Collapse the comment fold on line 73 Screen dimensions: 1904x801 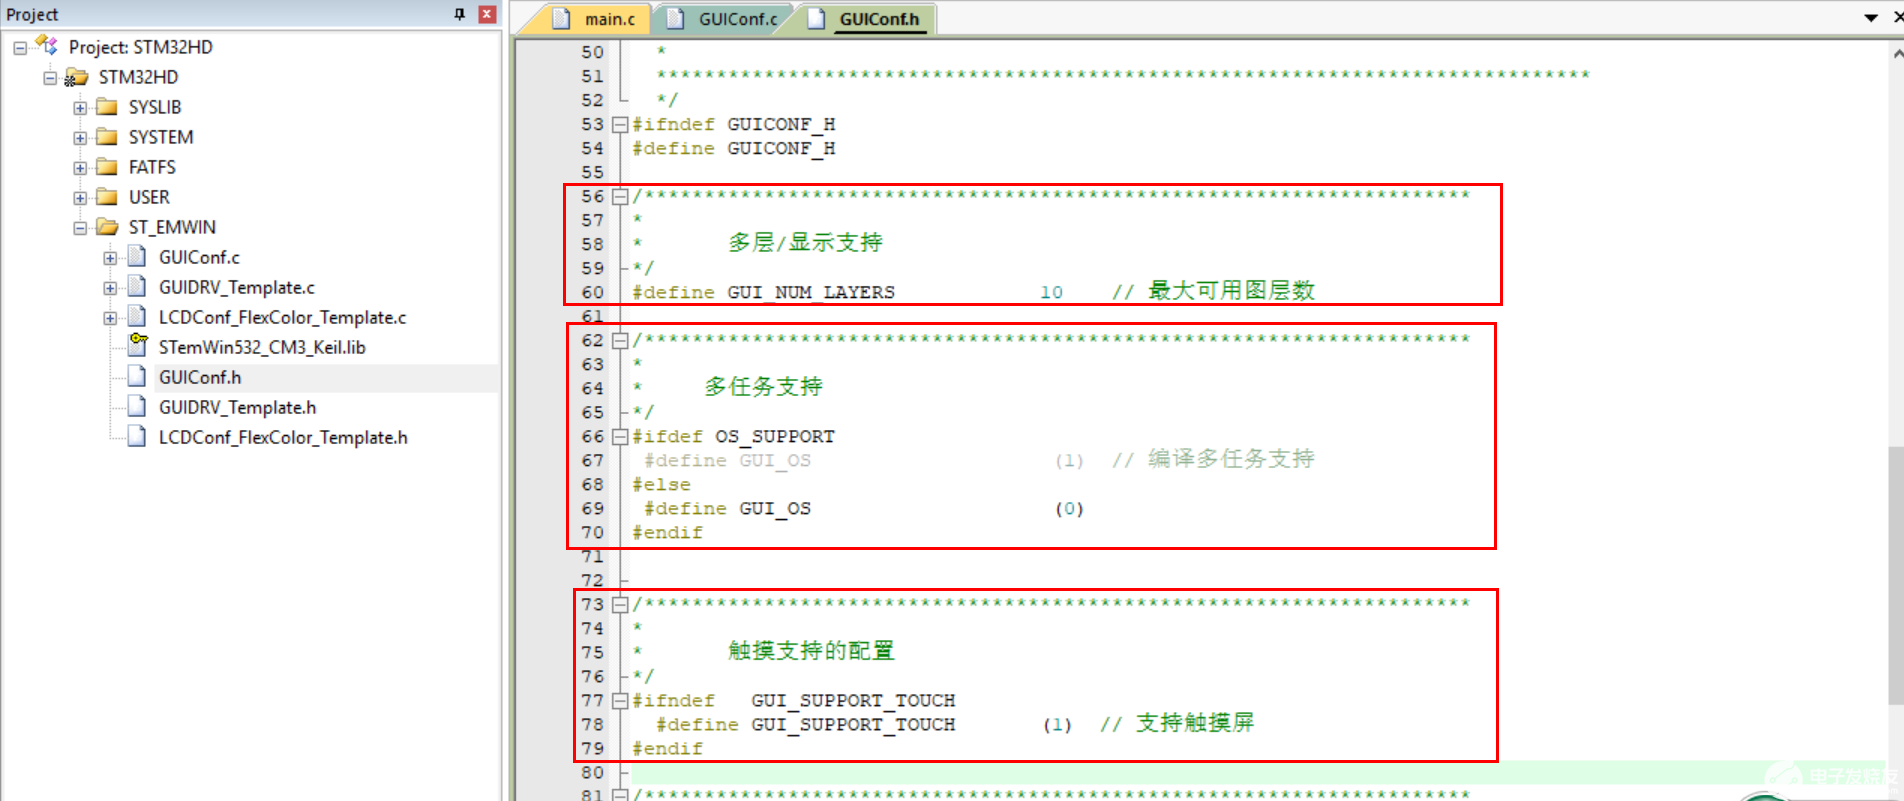point(620,605)
